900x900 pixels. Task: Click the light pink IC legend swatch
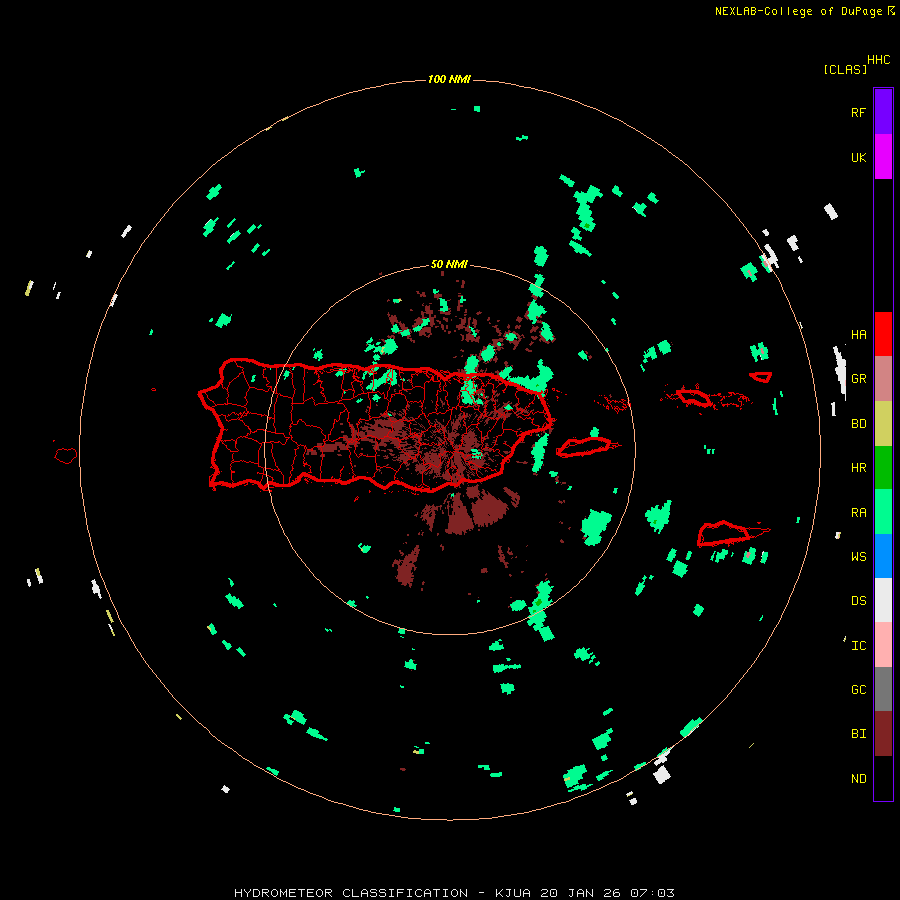(883, 645)
